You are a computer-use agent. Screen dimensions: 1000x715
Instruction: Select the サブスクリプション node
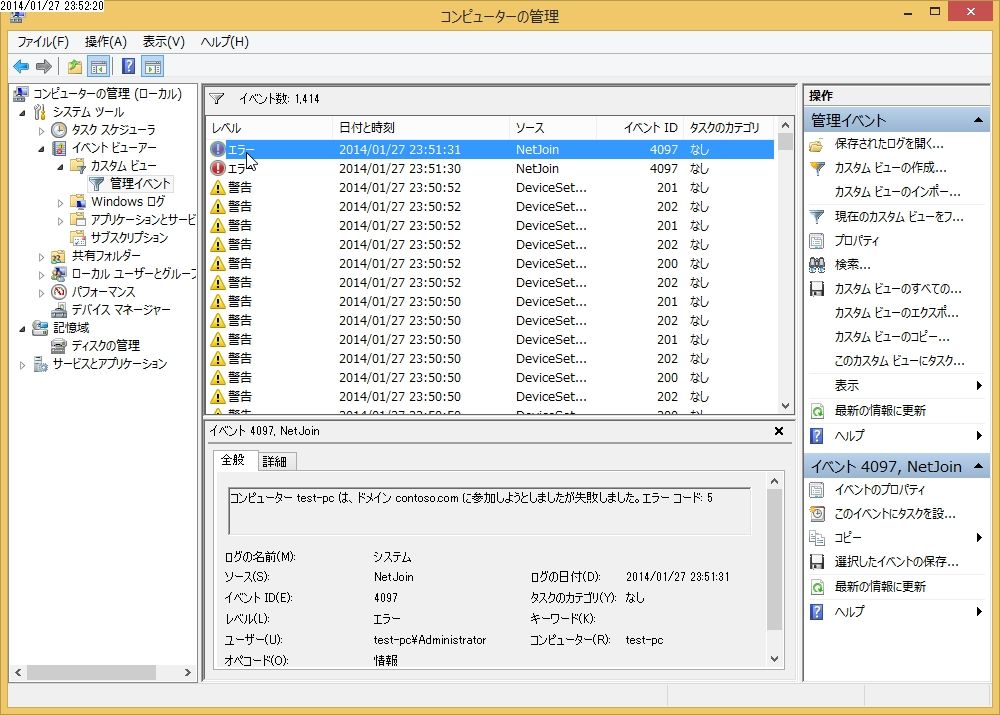(x=129, y=238)
